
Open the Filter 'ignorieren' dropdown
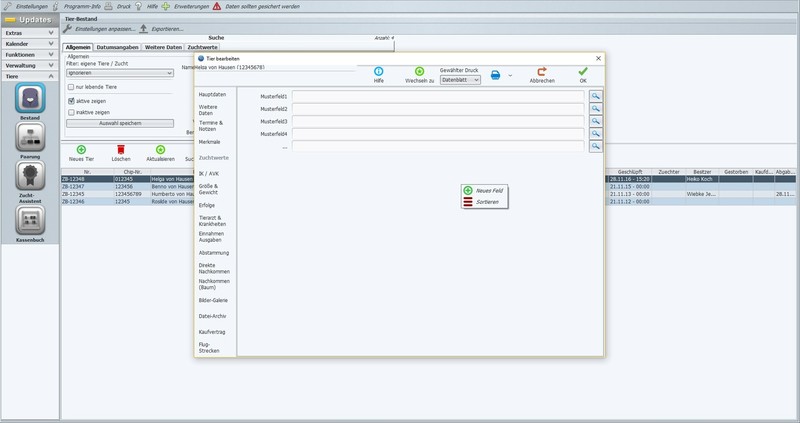120,73
